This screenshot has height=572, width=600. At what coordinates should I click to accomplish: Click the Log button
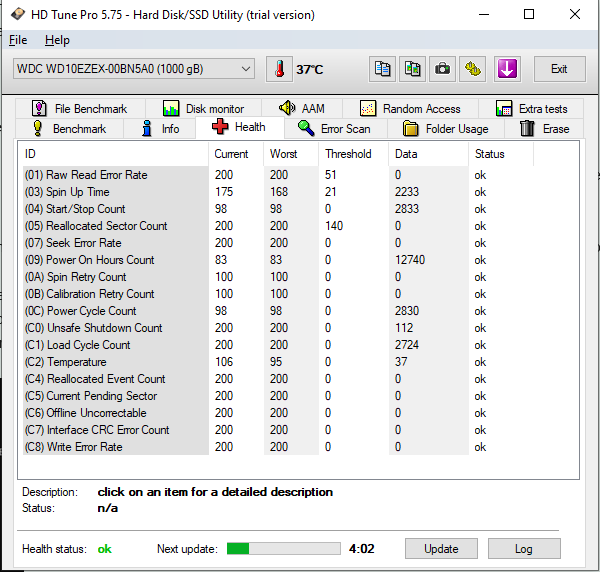coord(524,549)
